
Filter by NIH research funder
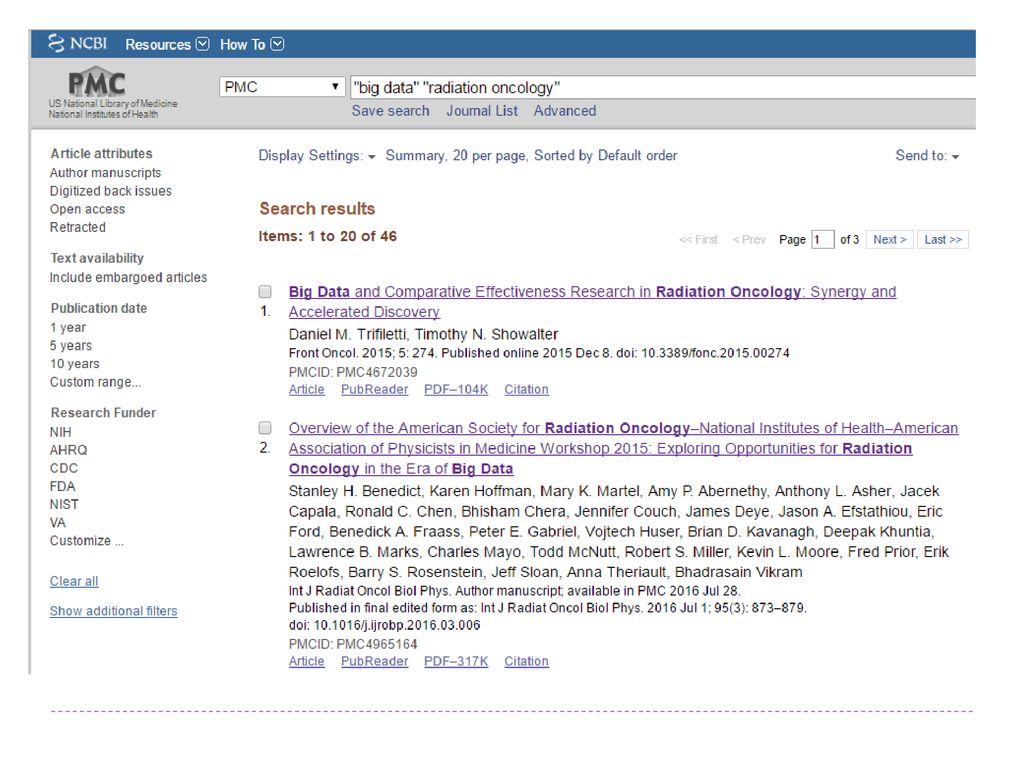click(61, 432)
